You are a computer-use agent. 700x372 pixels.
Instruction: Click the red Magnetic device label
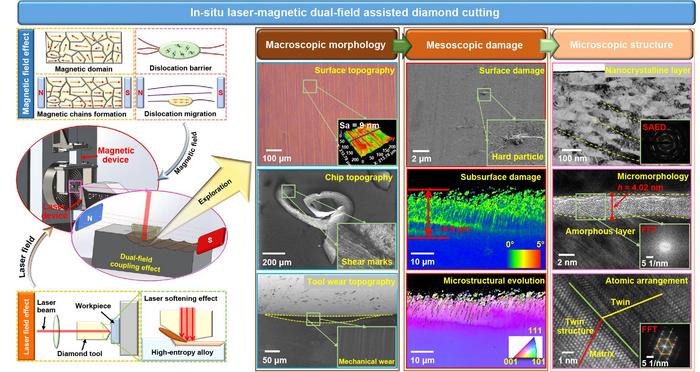116,155
